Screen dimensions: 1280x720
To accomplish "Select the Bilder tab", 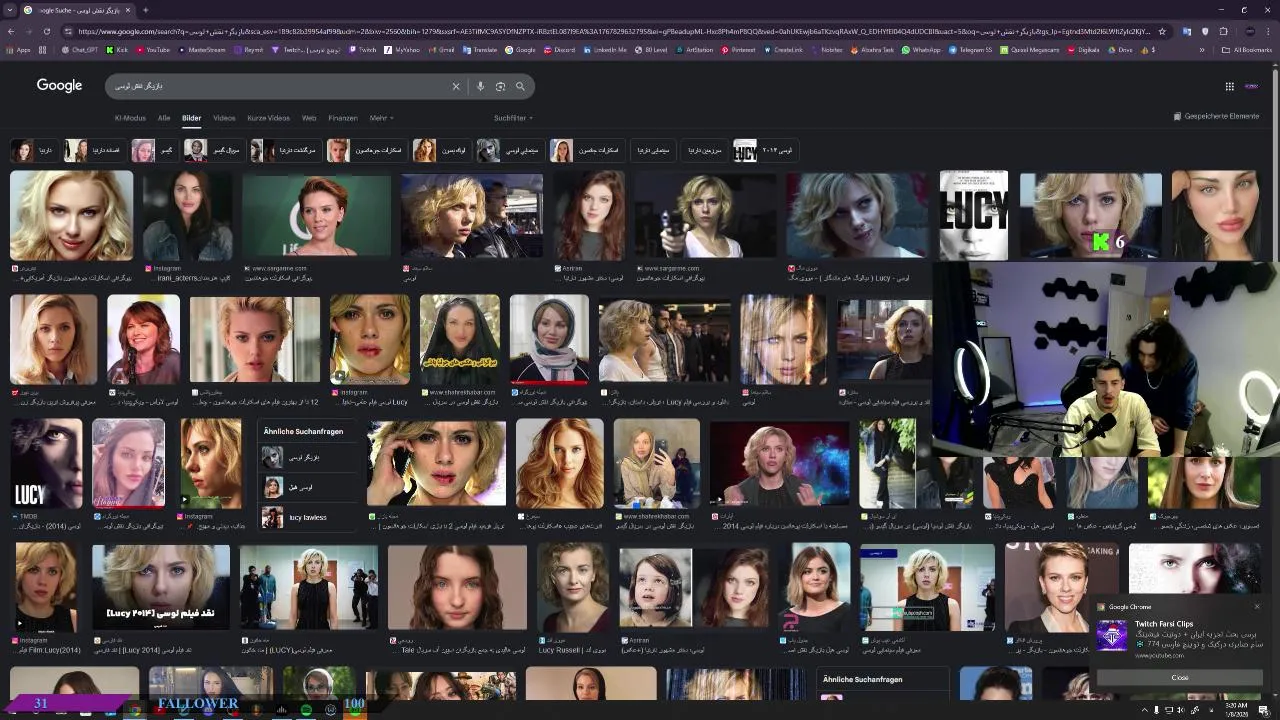I will pos(191,118).
